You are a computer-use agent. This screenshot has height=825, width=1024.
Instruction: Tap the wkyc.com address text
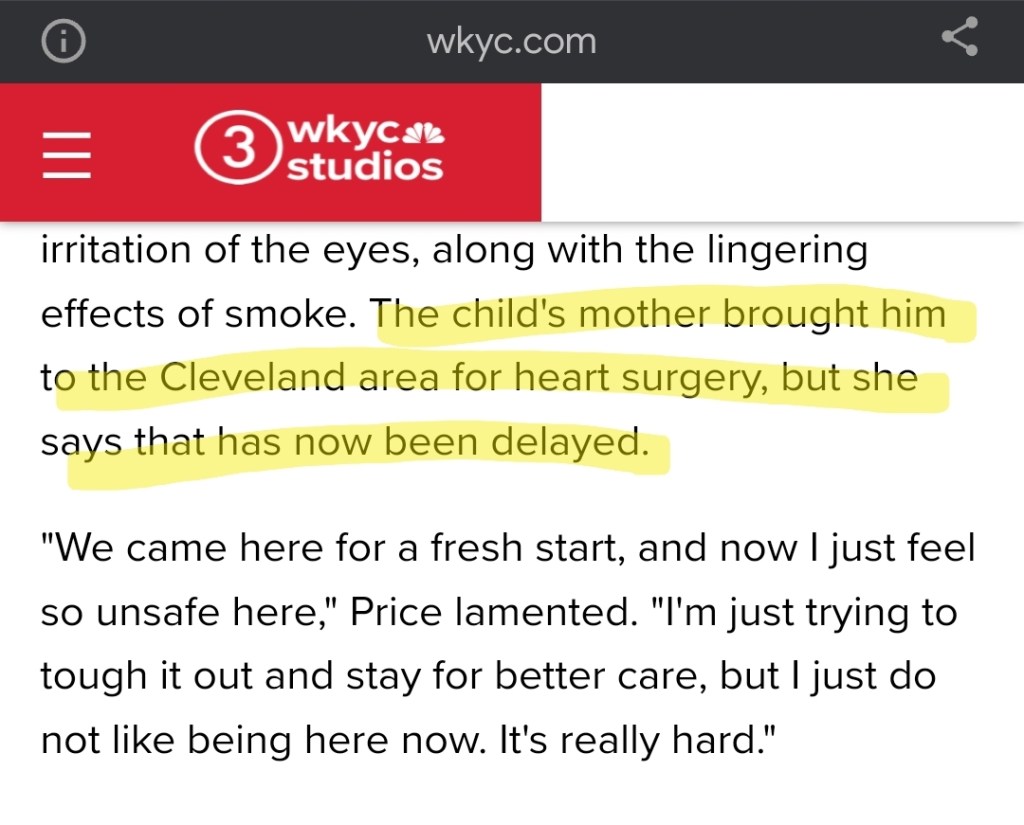click(511, 41)
